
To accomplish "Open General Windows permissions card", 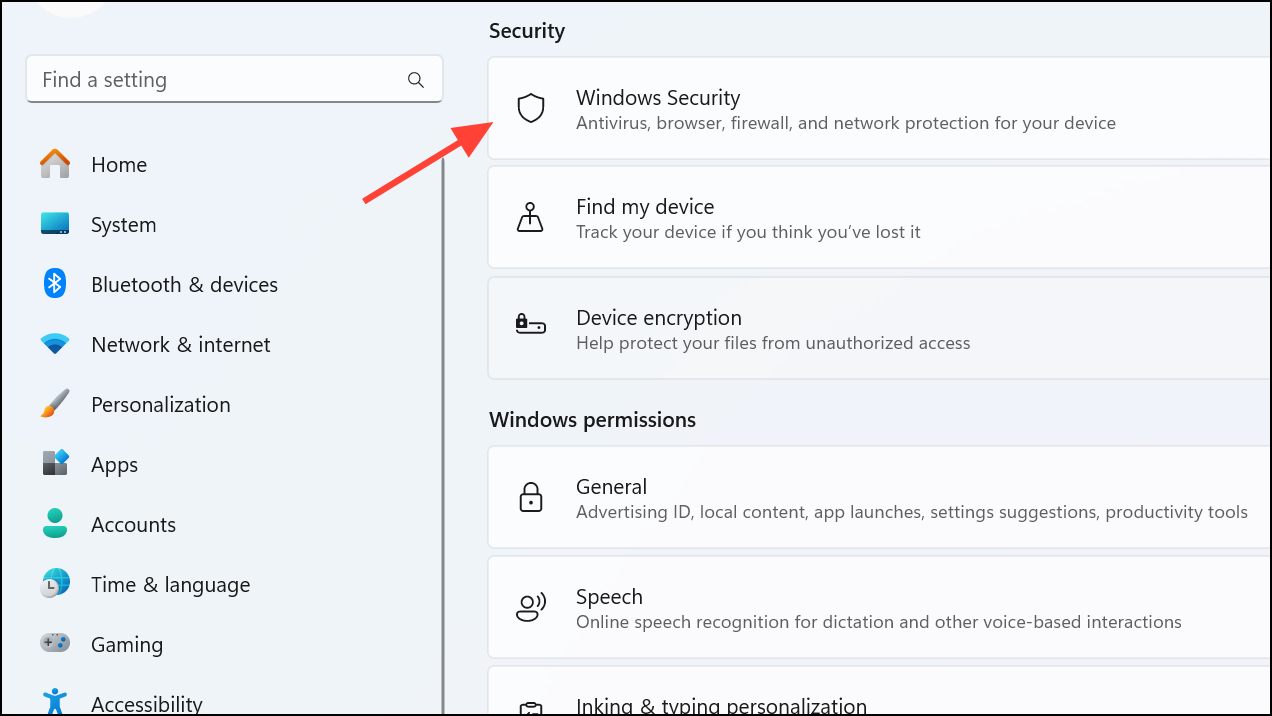I will tap(879, 497).
